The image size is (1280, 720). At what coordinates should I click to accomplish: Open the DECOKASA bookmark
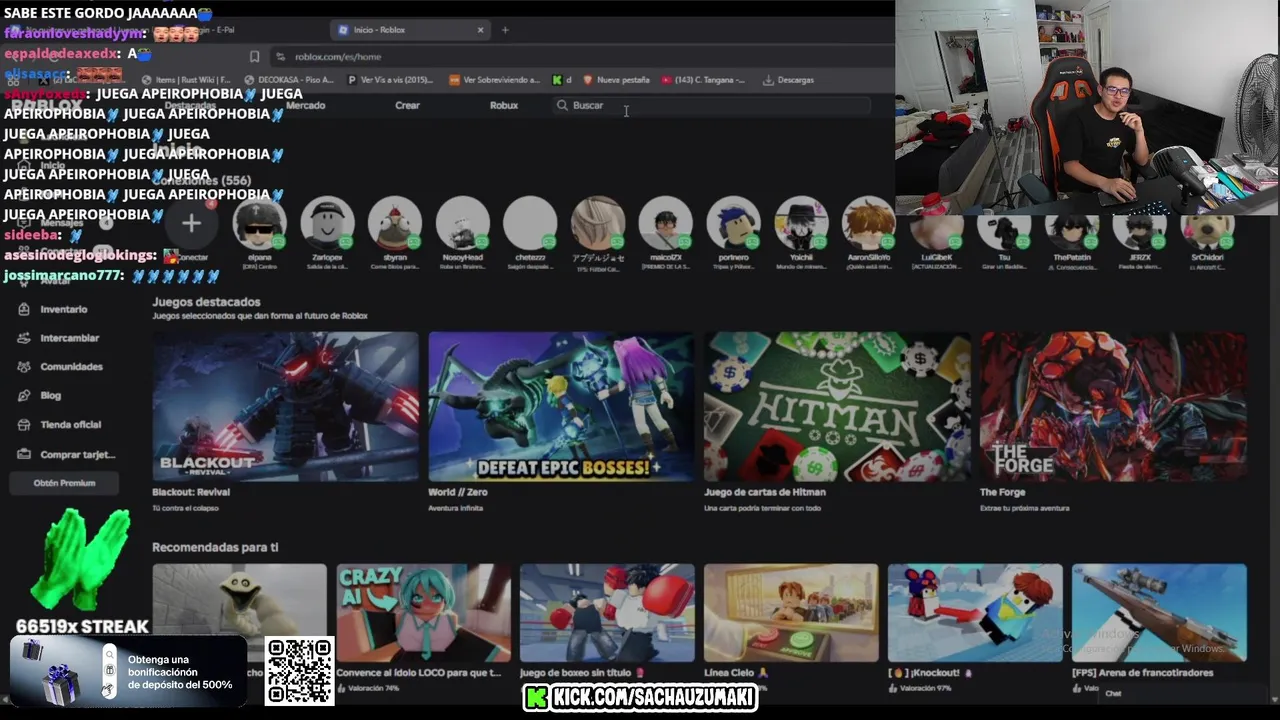pos(289,80)
